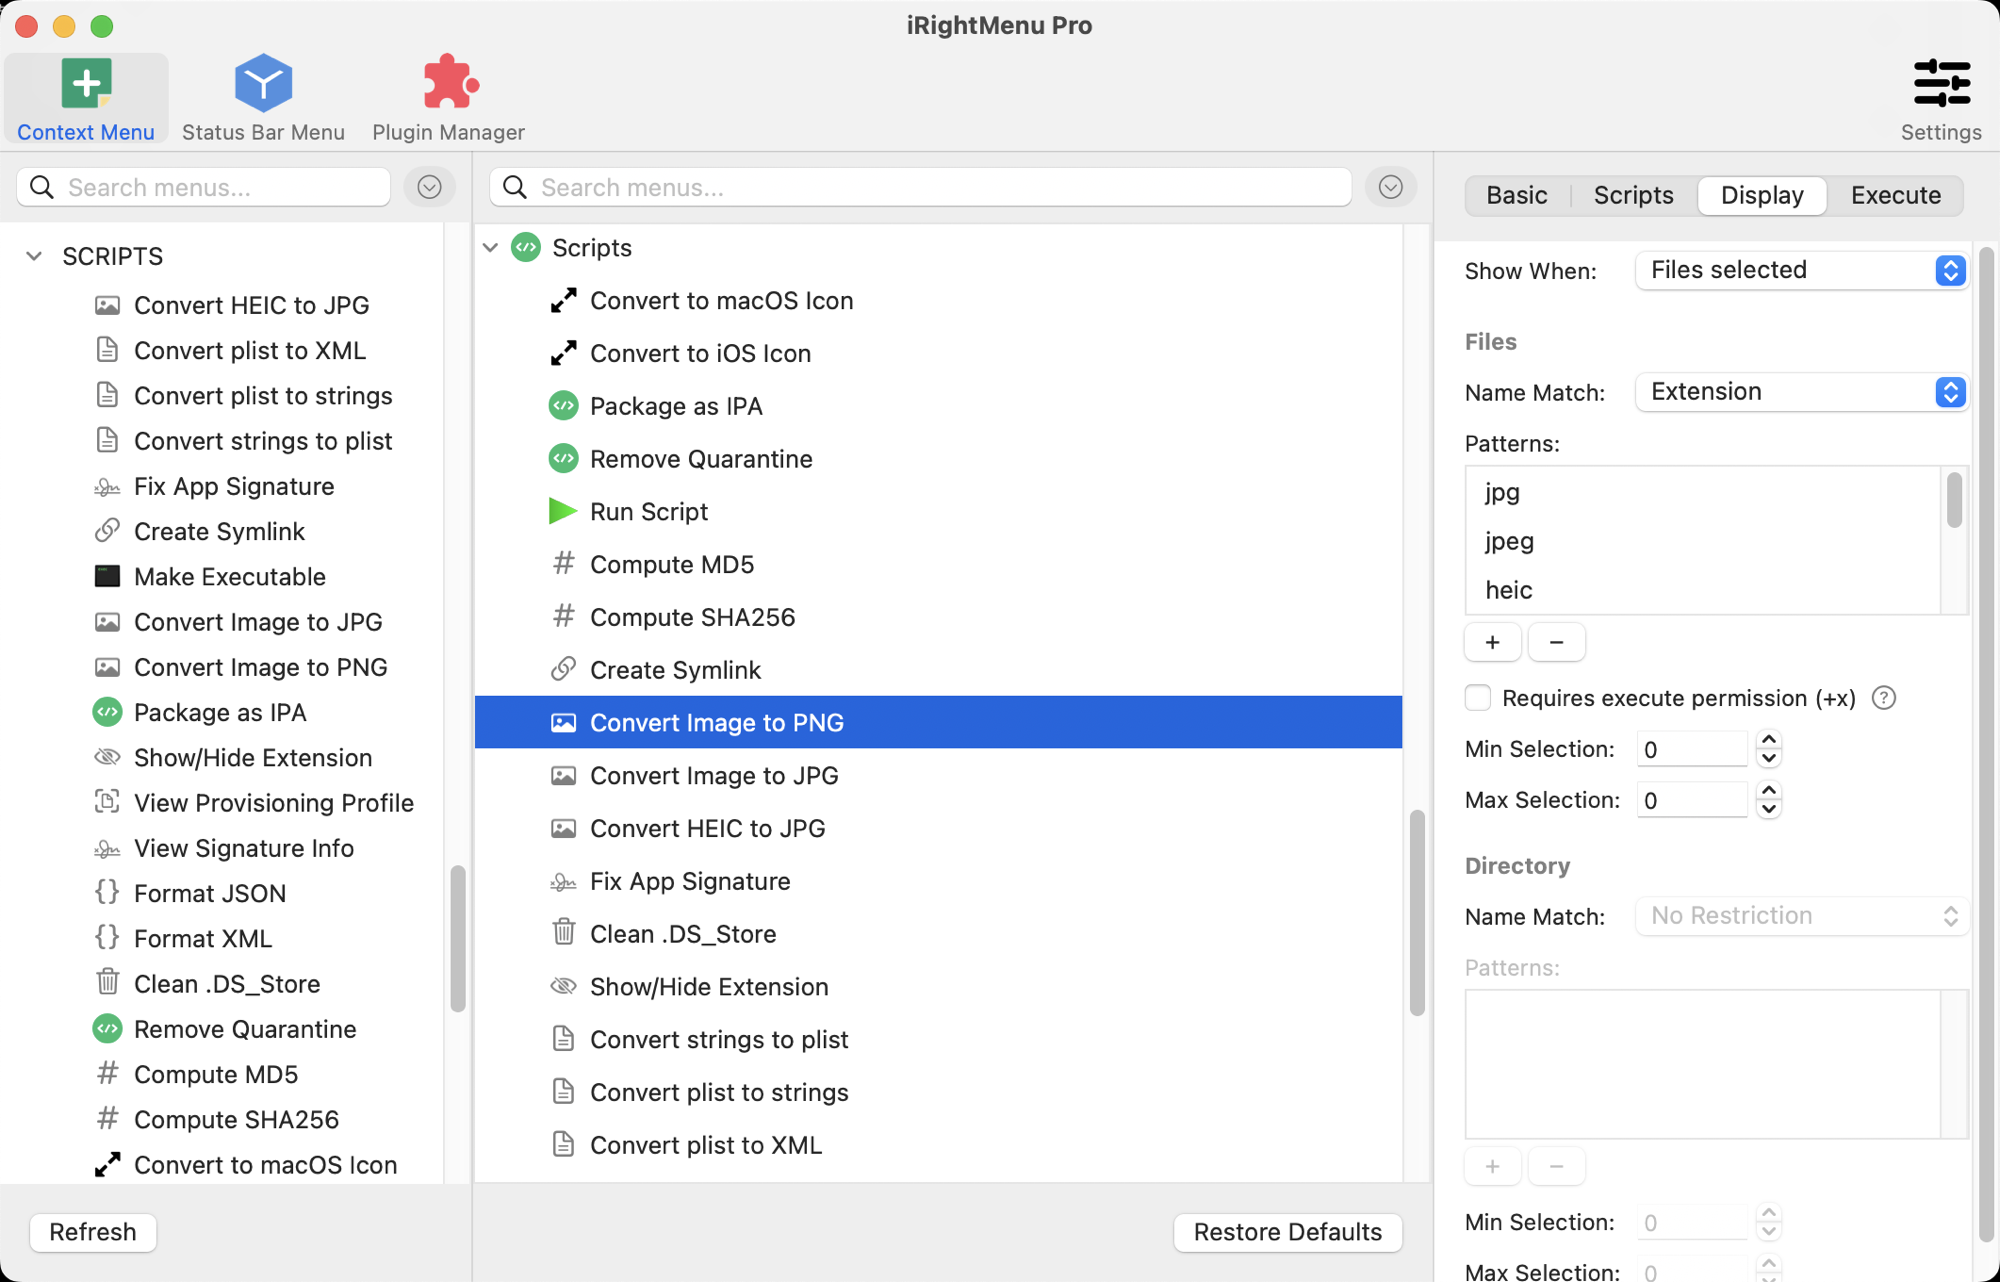Click the terminal icon beside Make Executable
Viewport: 2000px width, 1282px height.
[x=107, y=576]
